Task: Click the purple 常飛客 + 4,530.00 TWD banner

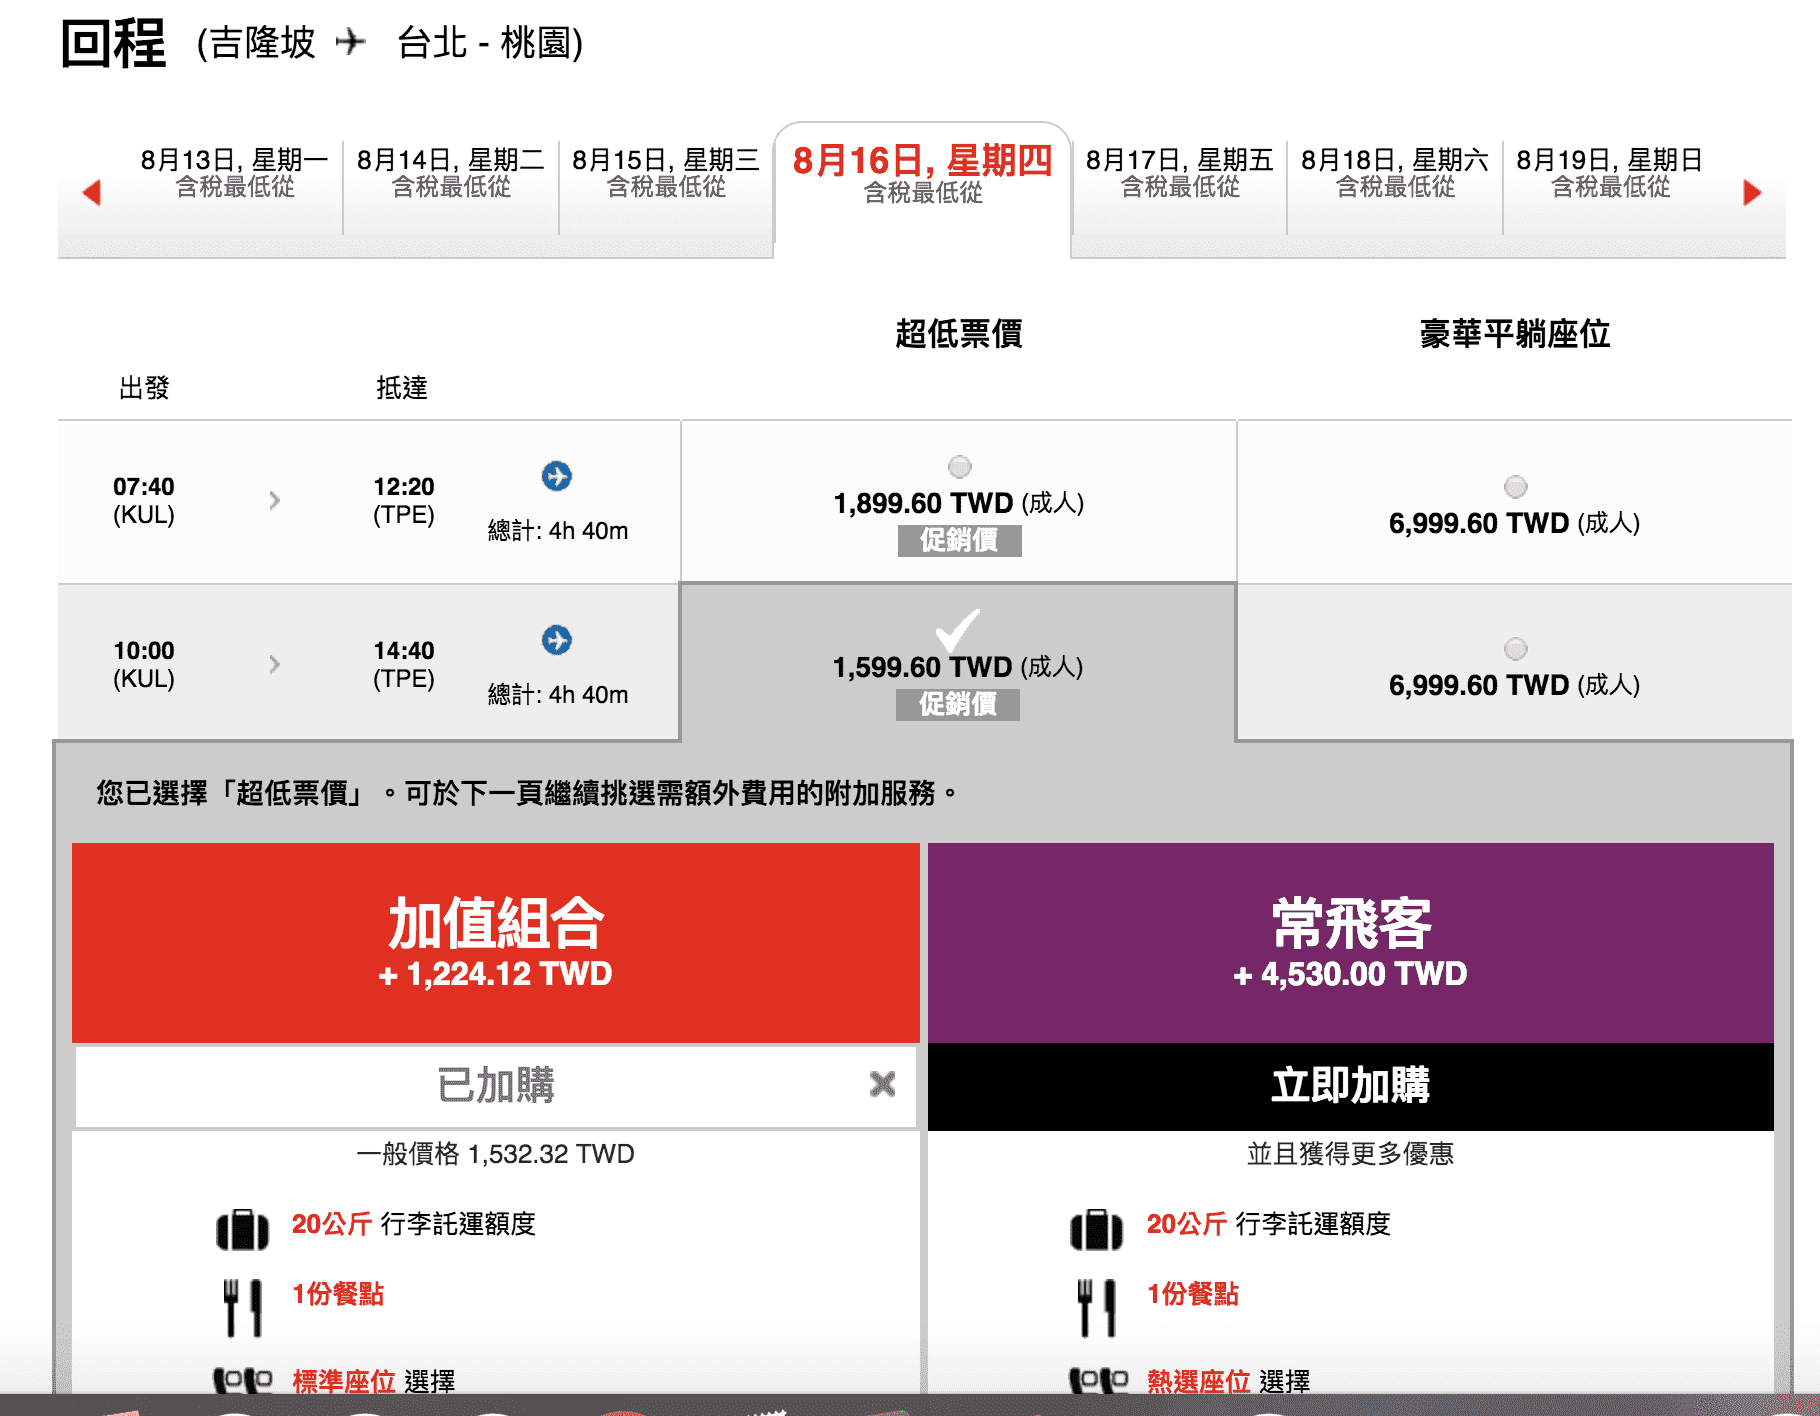Action: point(1351,943)
